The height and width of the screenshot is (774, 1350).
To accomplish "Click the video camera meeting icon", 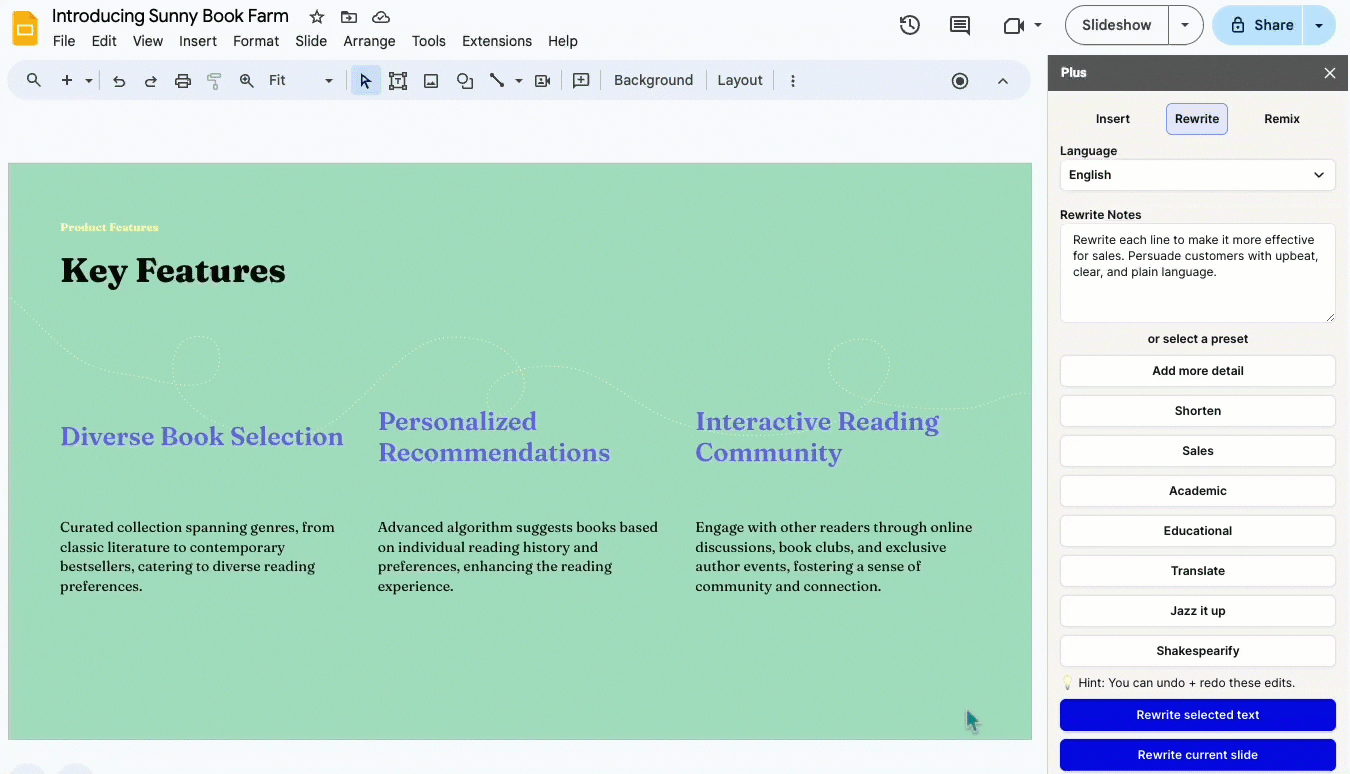I will (x=1014, y=25).
